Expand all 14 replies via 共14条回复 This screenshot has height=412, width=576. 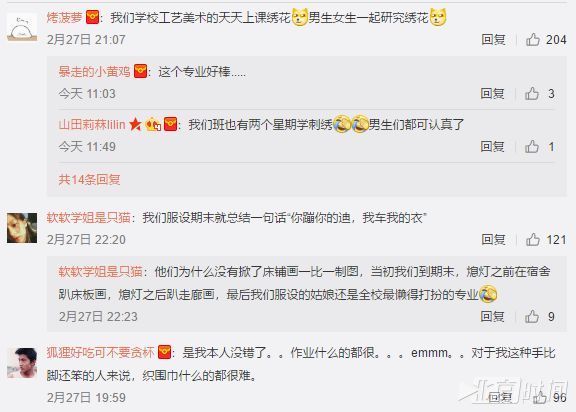(89, 180)
